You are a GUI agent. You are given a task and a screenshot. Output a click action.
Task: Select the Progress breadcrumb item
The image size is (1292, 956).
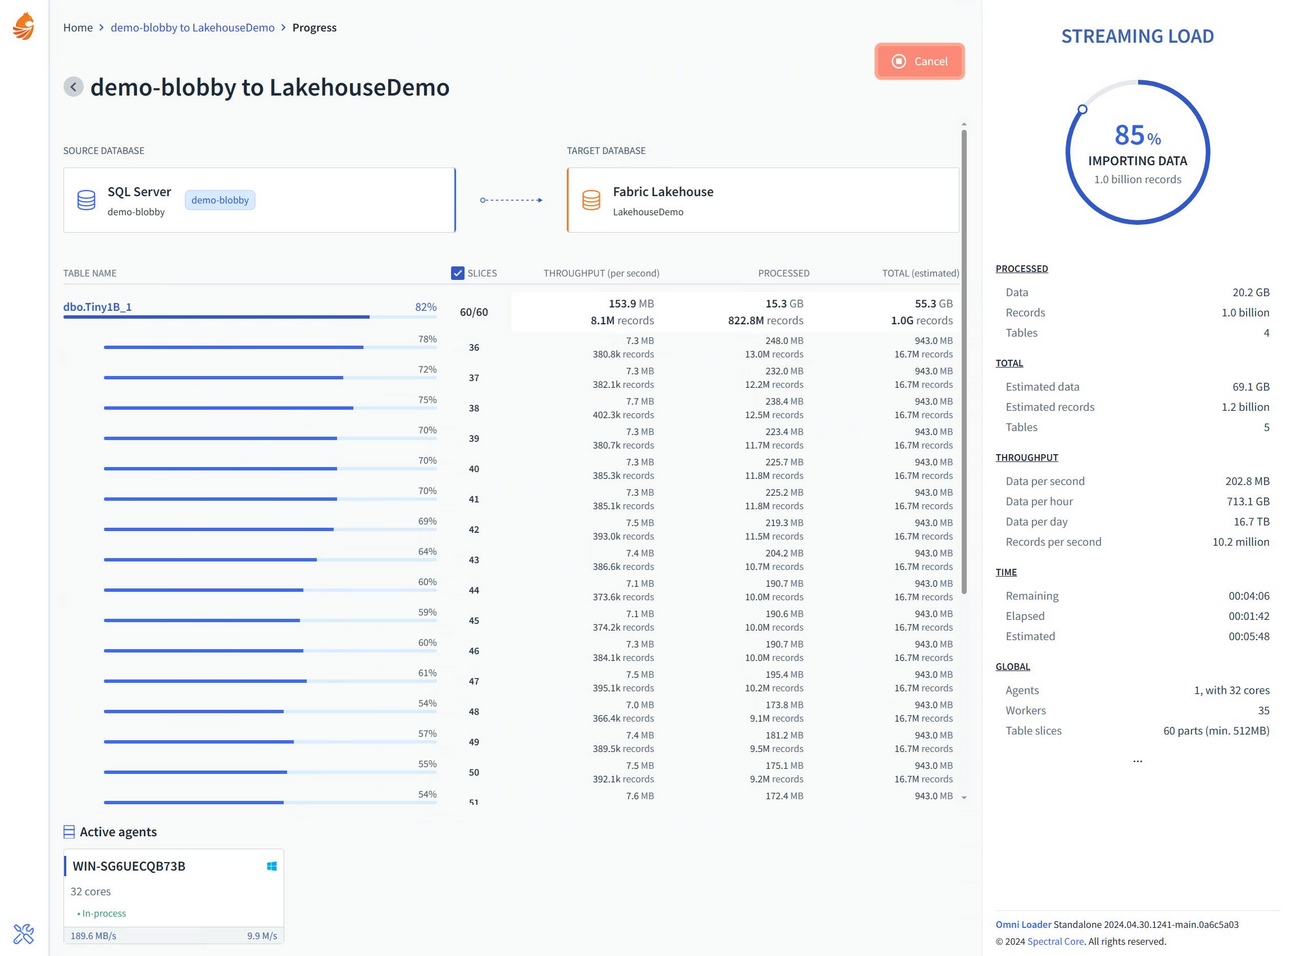click(x=314, y=27)
